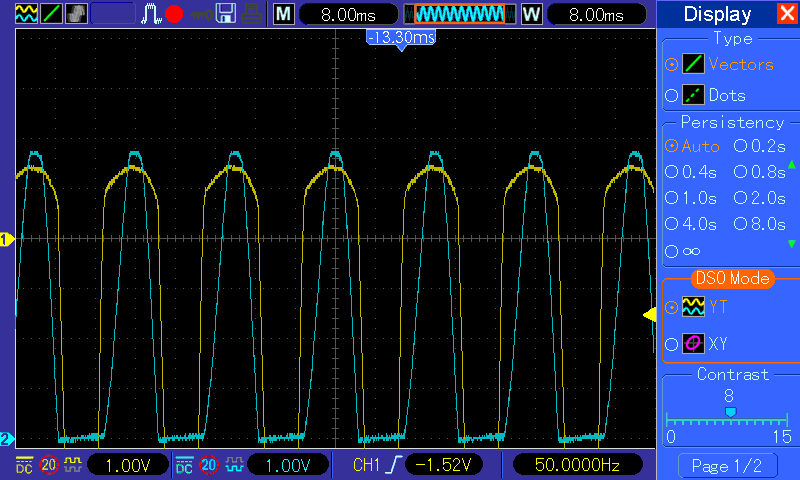This screenshot has width=800, height=480.
Task: Click the M main timebase label
Action: 284,14
